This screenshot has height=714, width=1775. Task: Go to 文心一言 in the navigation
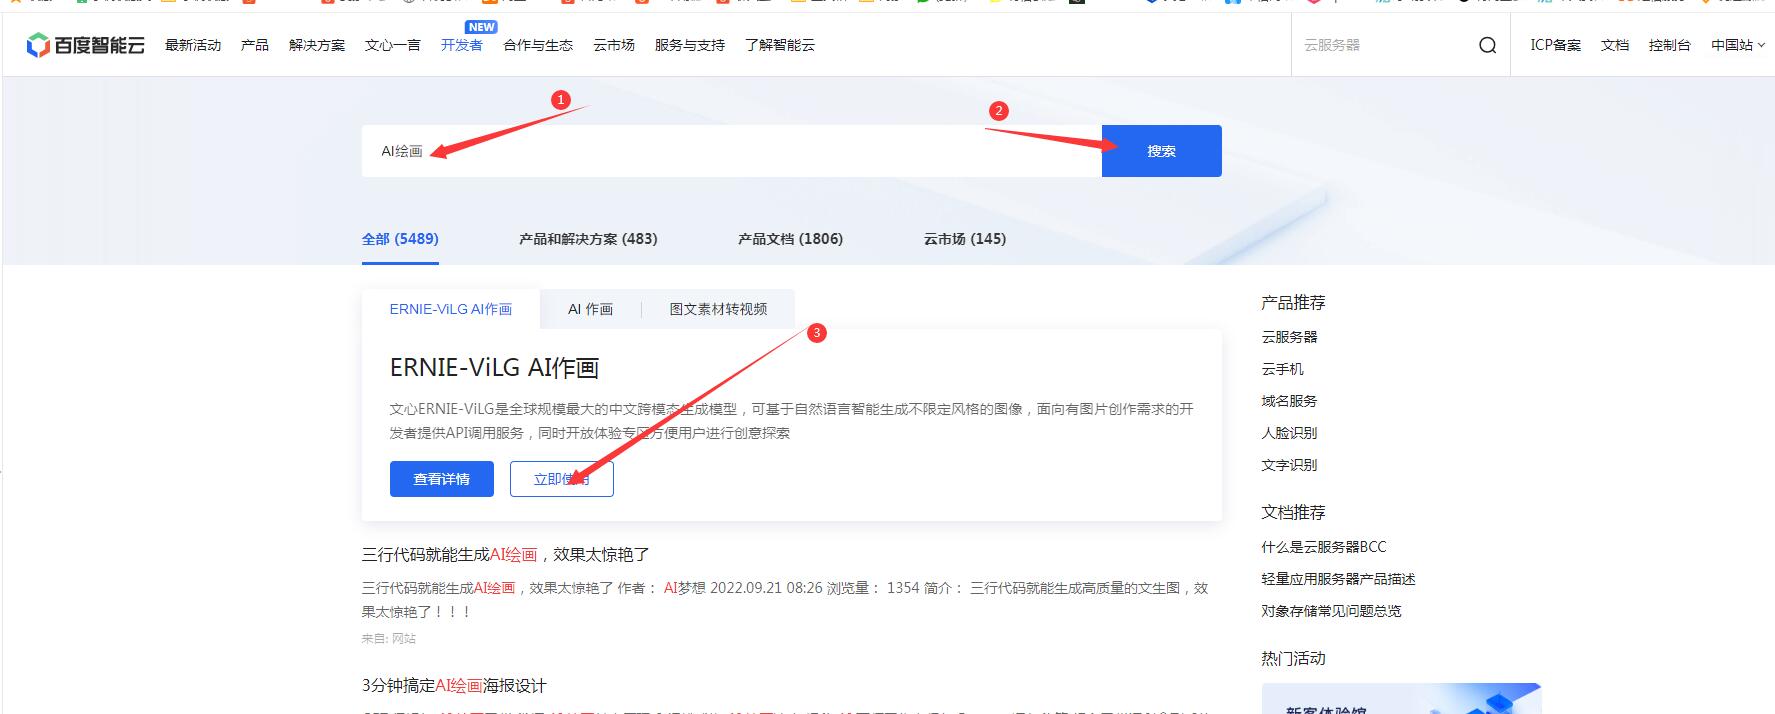pyautogui.click(x=393, y=45)
